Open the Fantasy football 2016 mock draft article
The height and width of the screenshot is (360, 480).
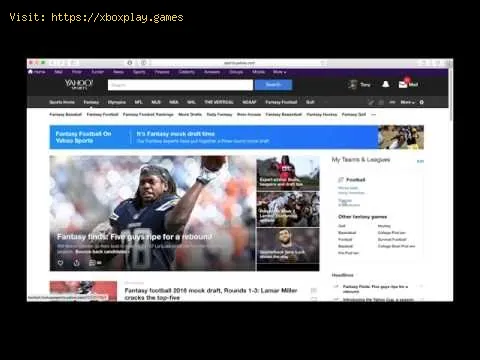click(211, 294)
